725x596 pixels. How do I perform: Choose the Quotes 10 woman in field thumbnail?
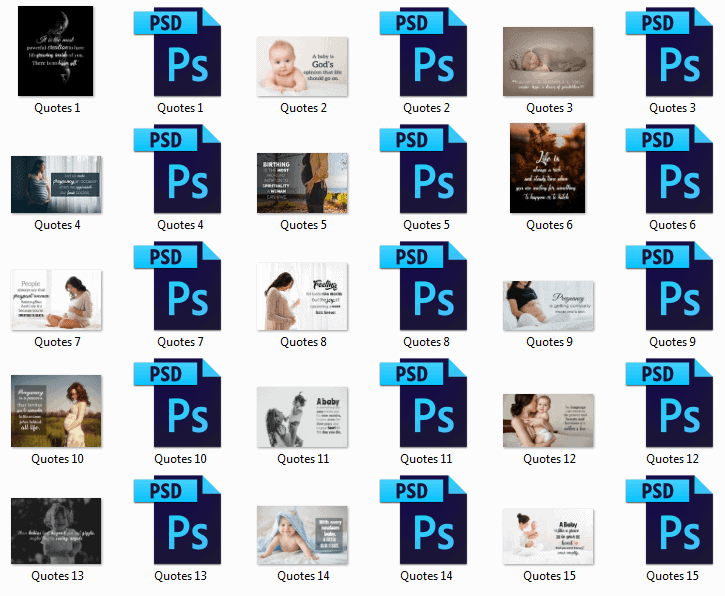coord(56,411)
